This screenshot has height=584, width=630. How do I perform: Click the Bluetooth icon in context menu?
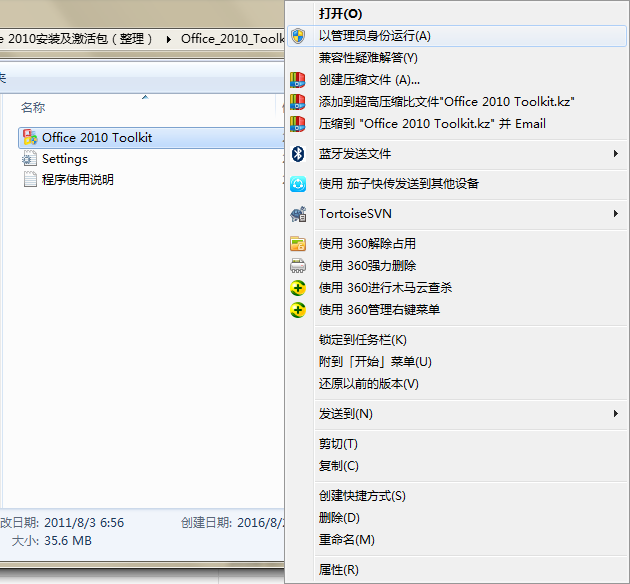(298, 154)
